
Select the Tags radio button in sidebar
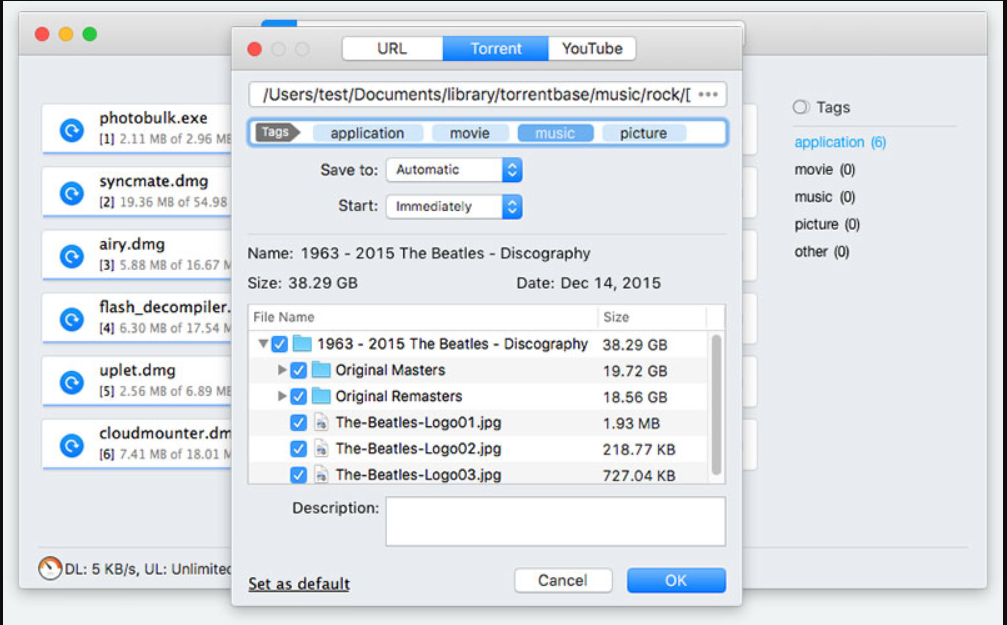[x=800, y=107]
